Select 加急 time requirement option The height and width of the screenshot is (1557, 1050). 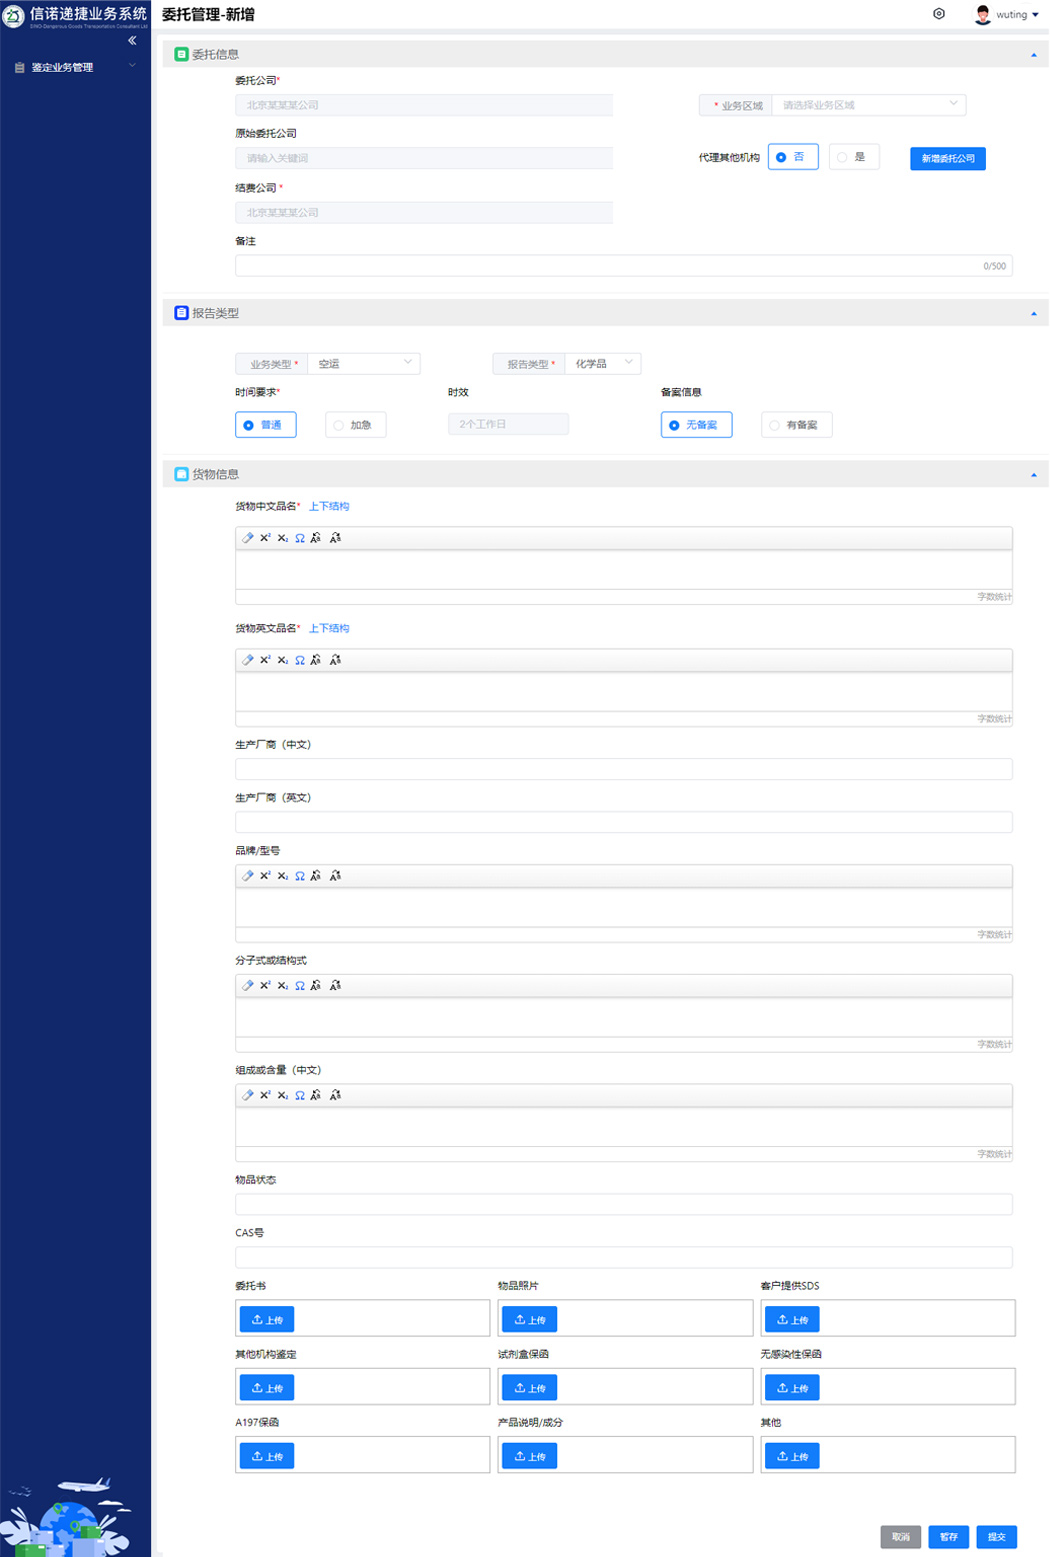coord(355,425)
